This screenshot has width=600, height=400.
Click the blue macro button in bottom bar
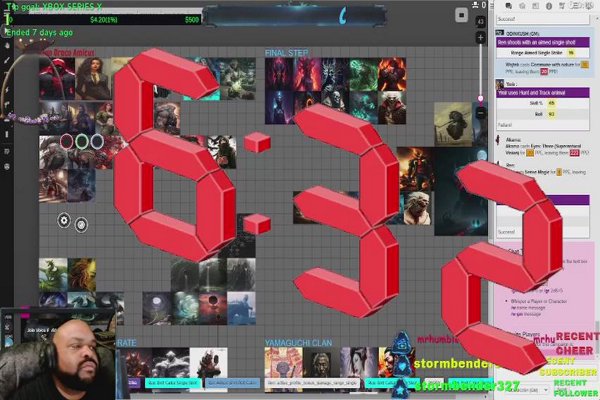tap(232, 382)
